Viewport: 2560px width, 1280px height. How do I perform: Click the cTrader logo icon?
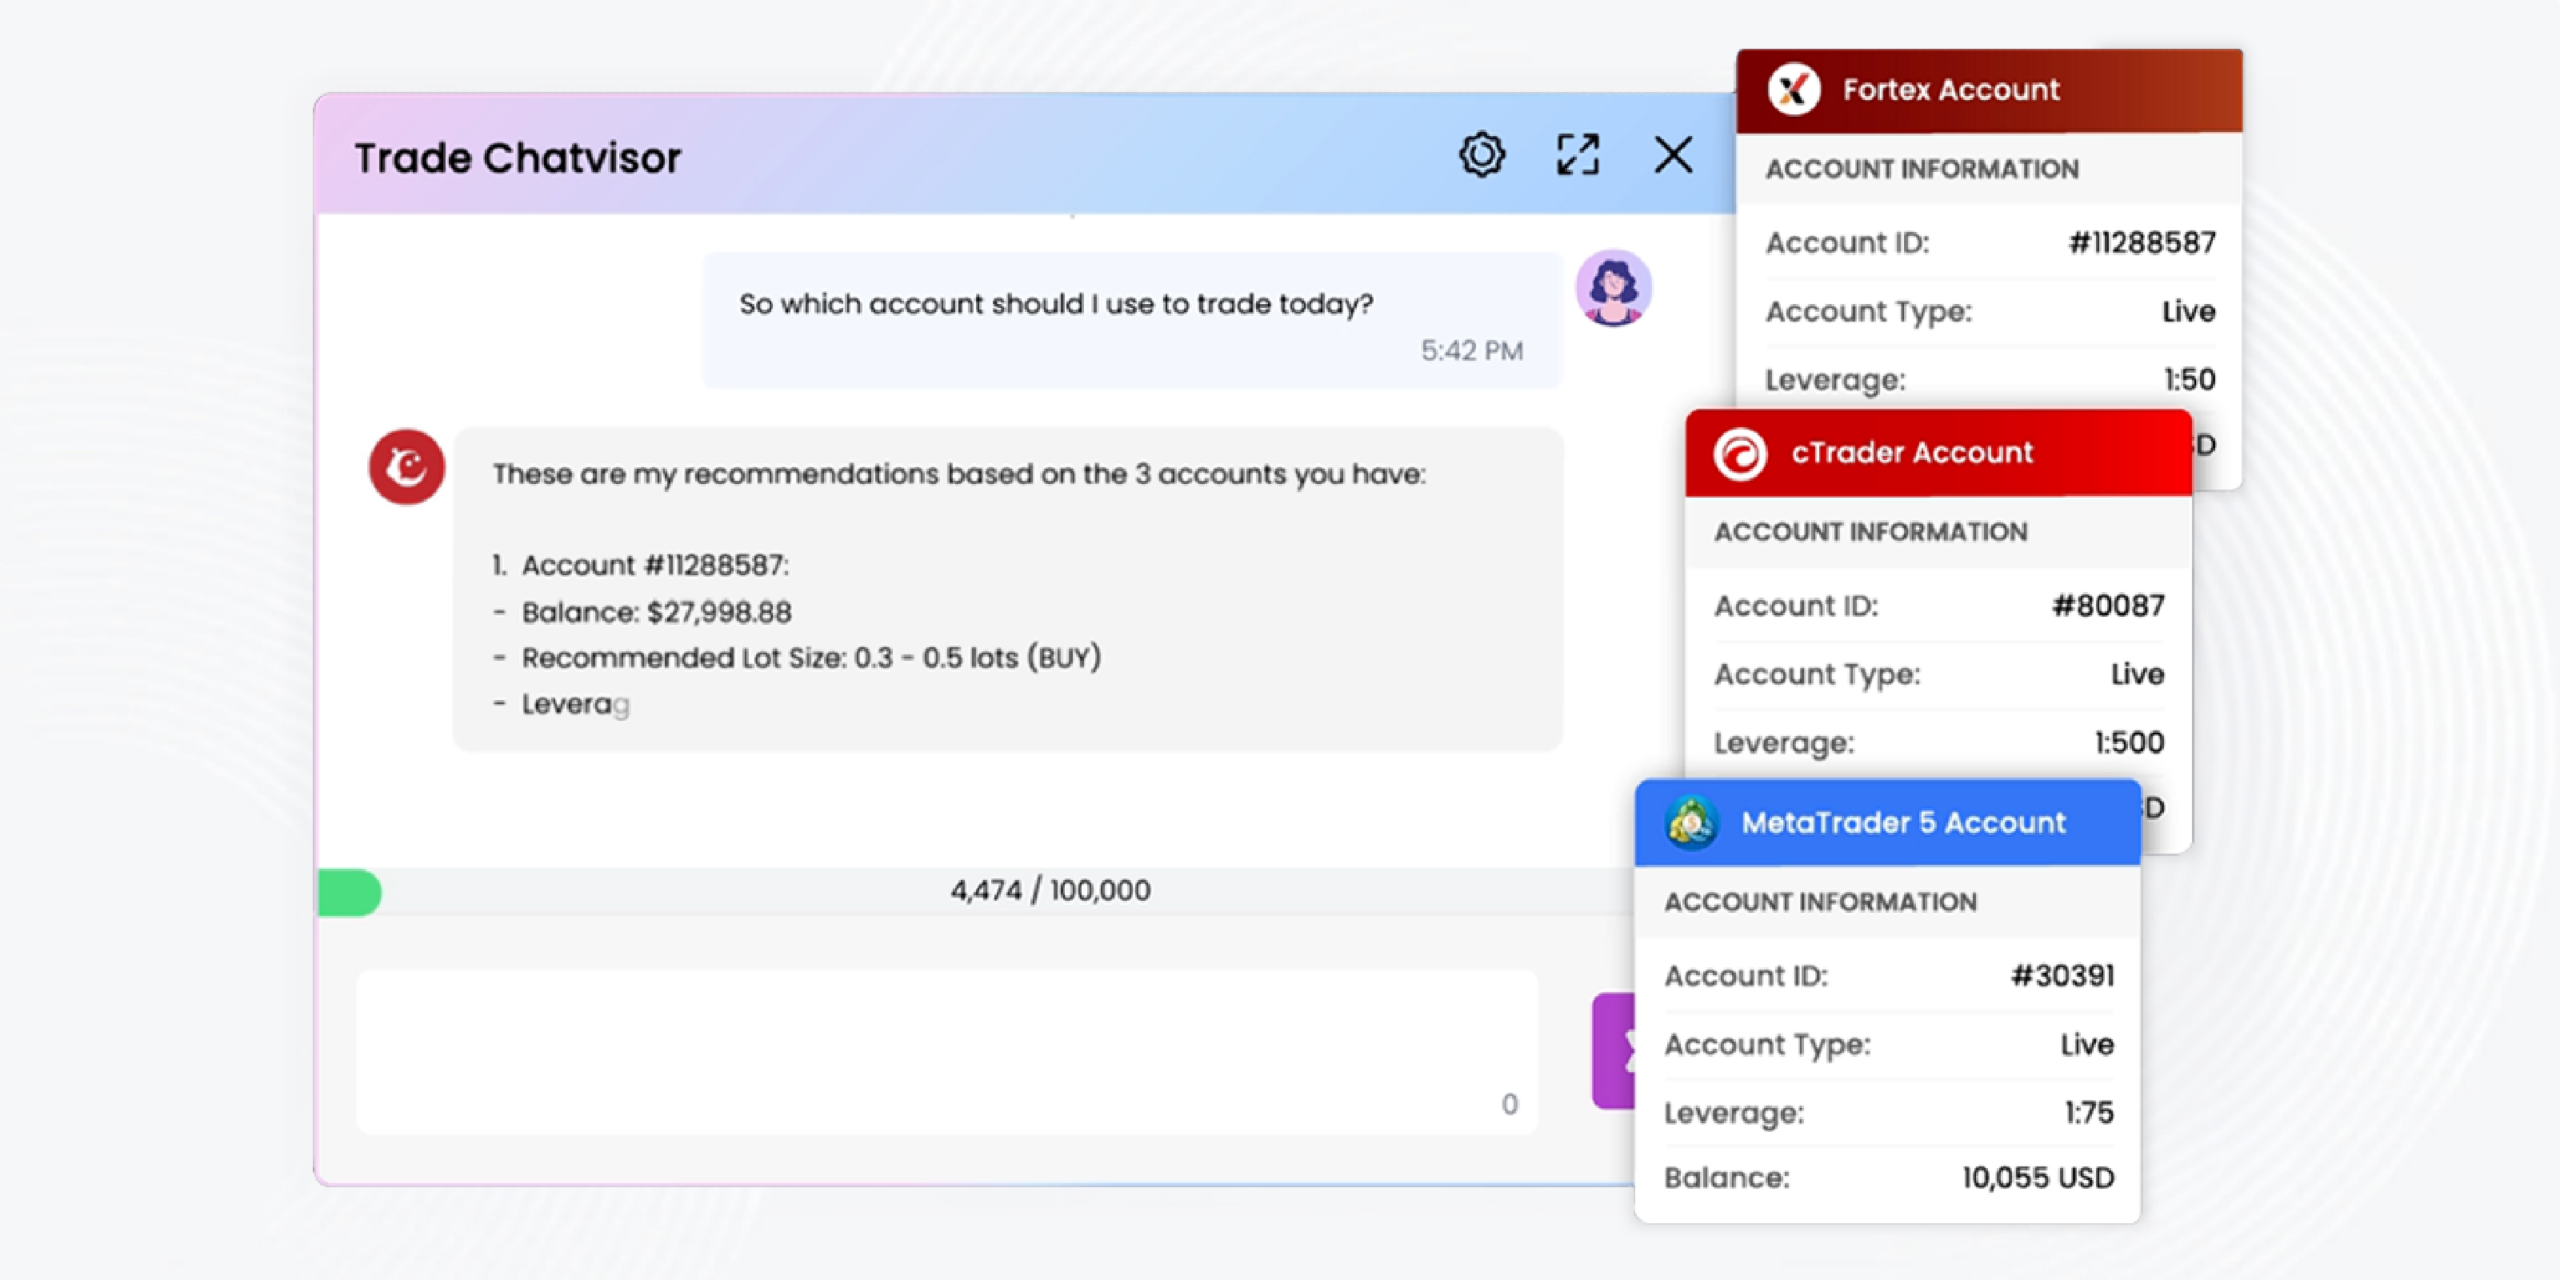pos(1740,454)
